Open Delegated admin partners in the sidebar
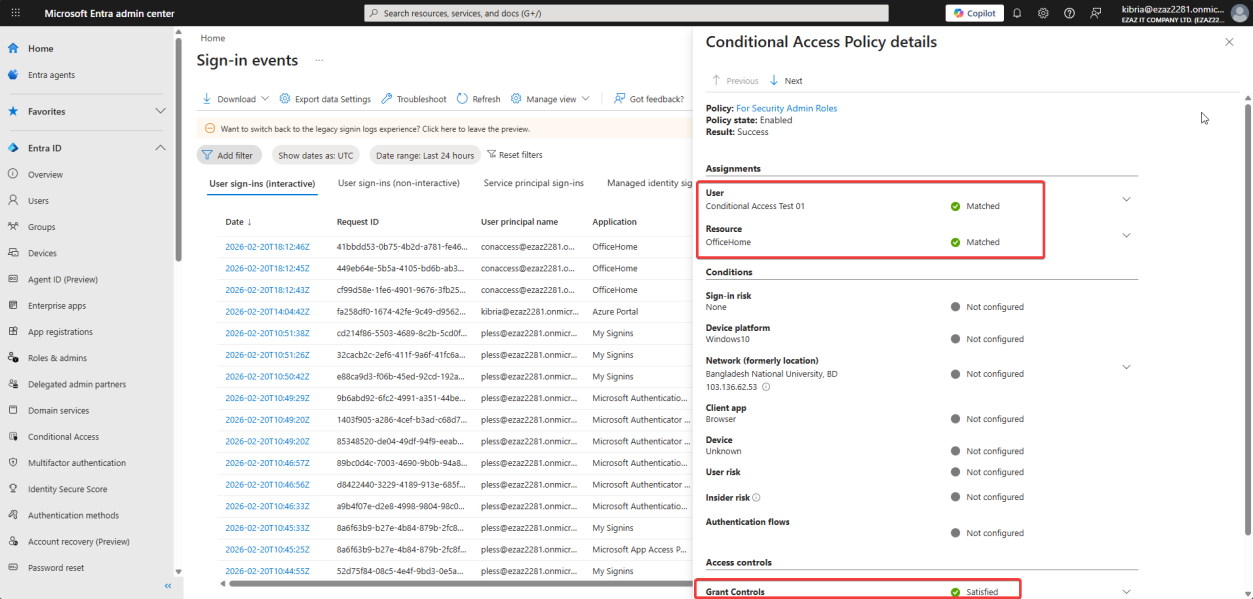1253x599 pixels. tap(77, 384)
